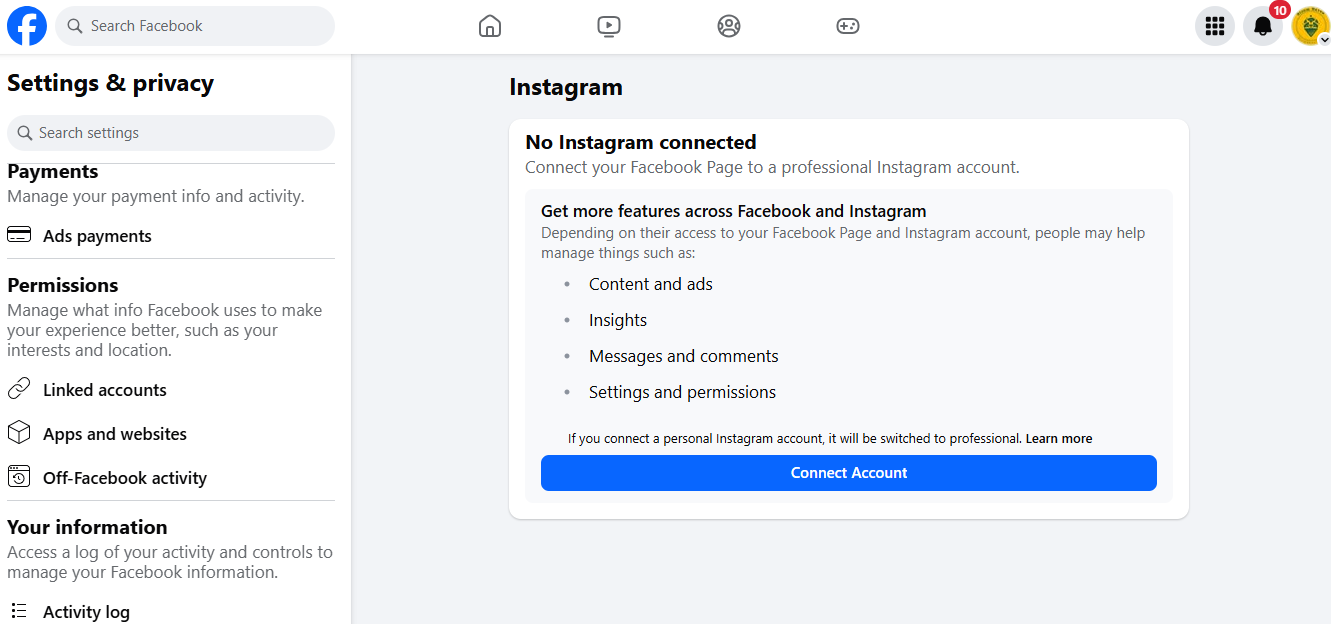Click the Linked accounts chain icon
1331x624 pixels.
click(x=19, y=389)
